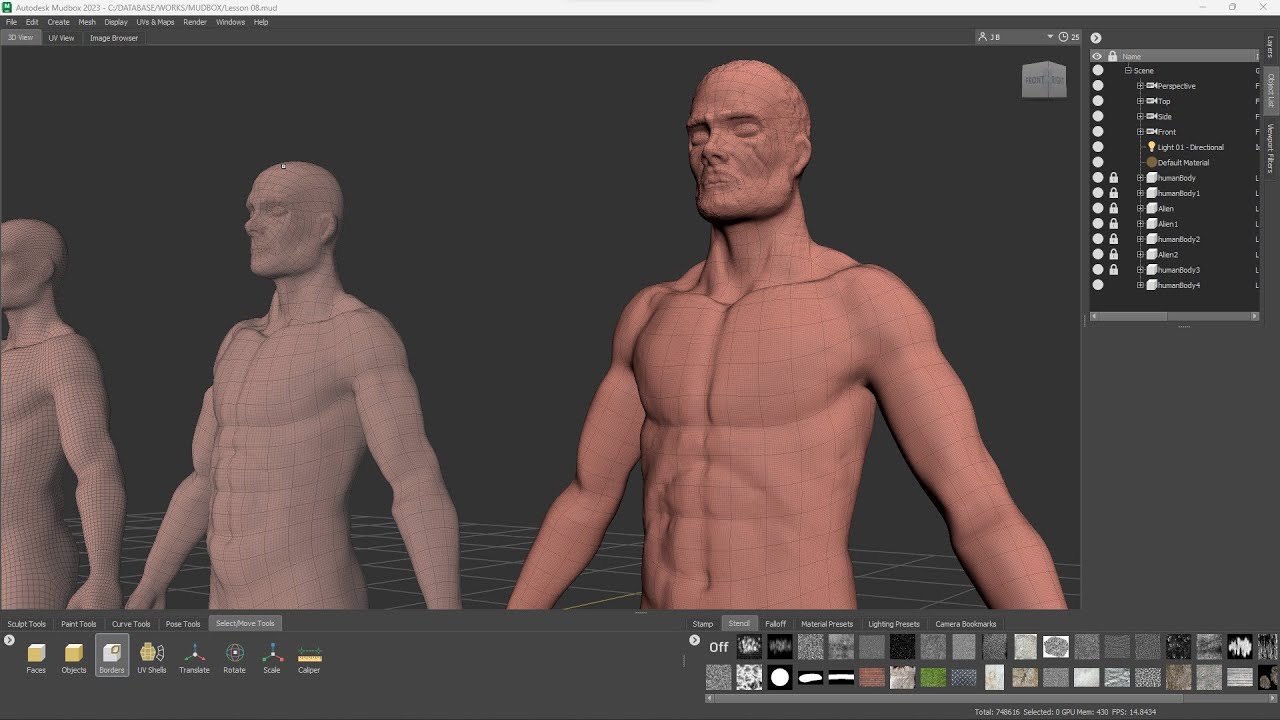Collapse the Scene tree node

tap(1128, 71)
